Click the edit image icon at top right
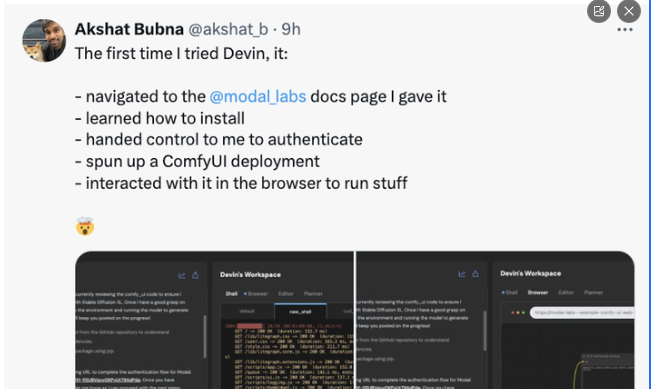This screenshot has height=389, width=658. tap(599, 11)
